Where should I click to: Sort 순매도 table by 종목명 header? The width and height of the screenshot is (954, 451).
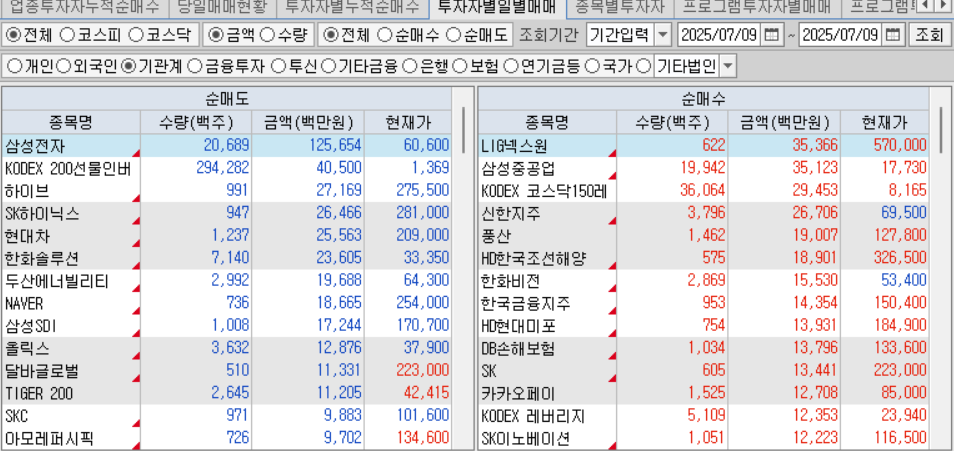click(71, 123)
